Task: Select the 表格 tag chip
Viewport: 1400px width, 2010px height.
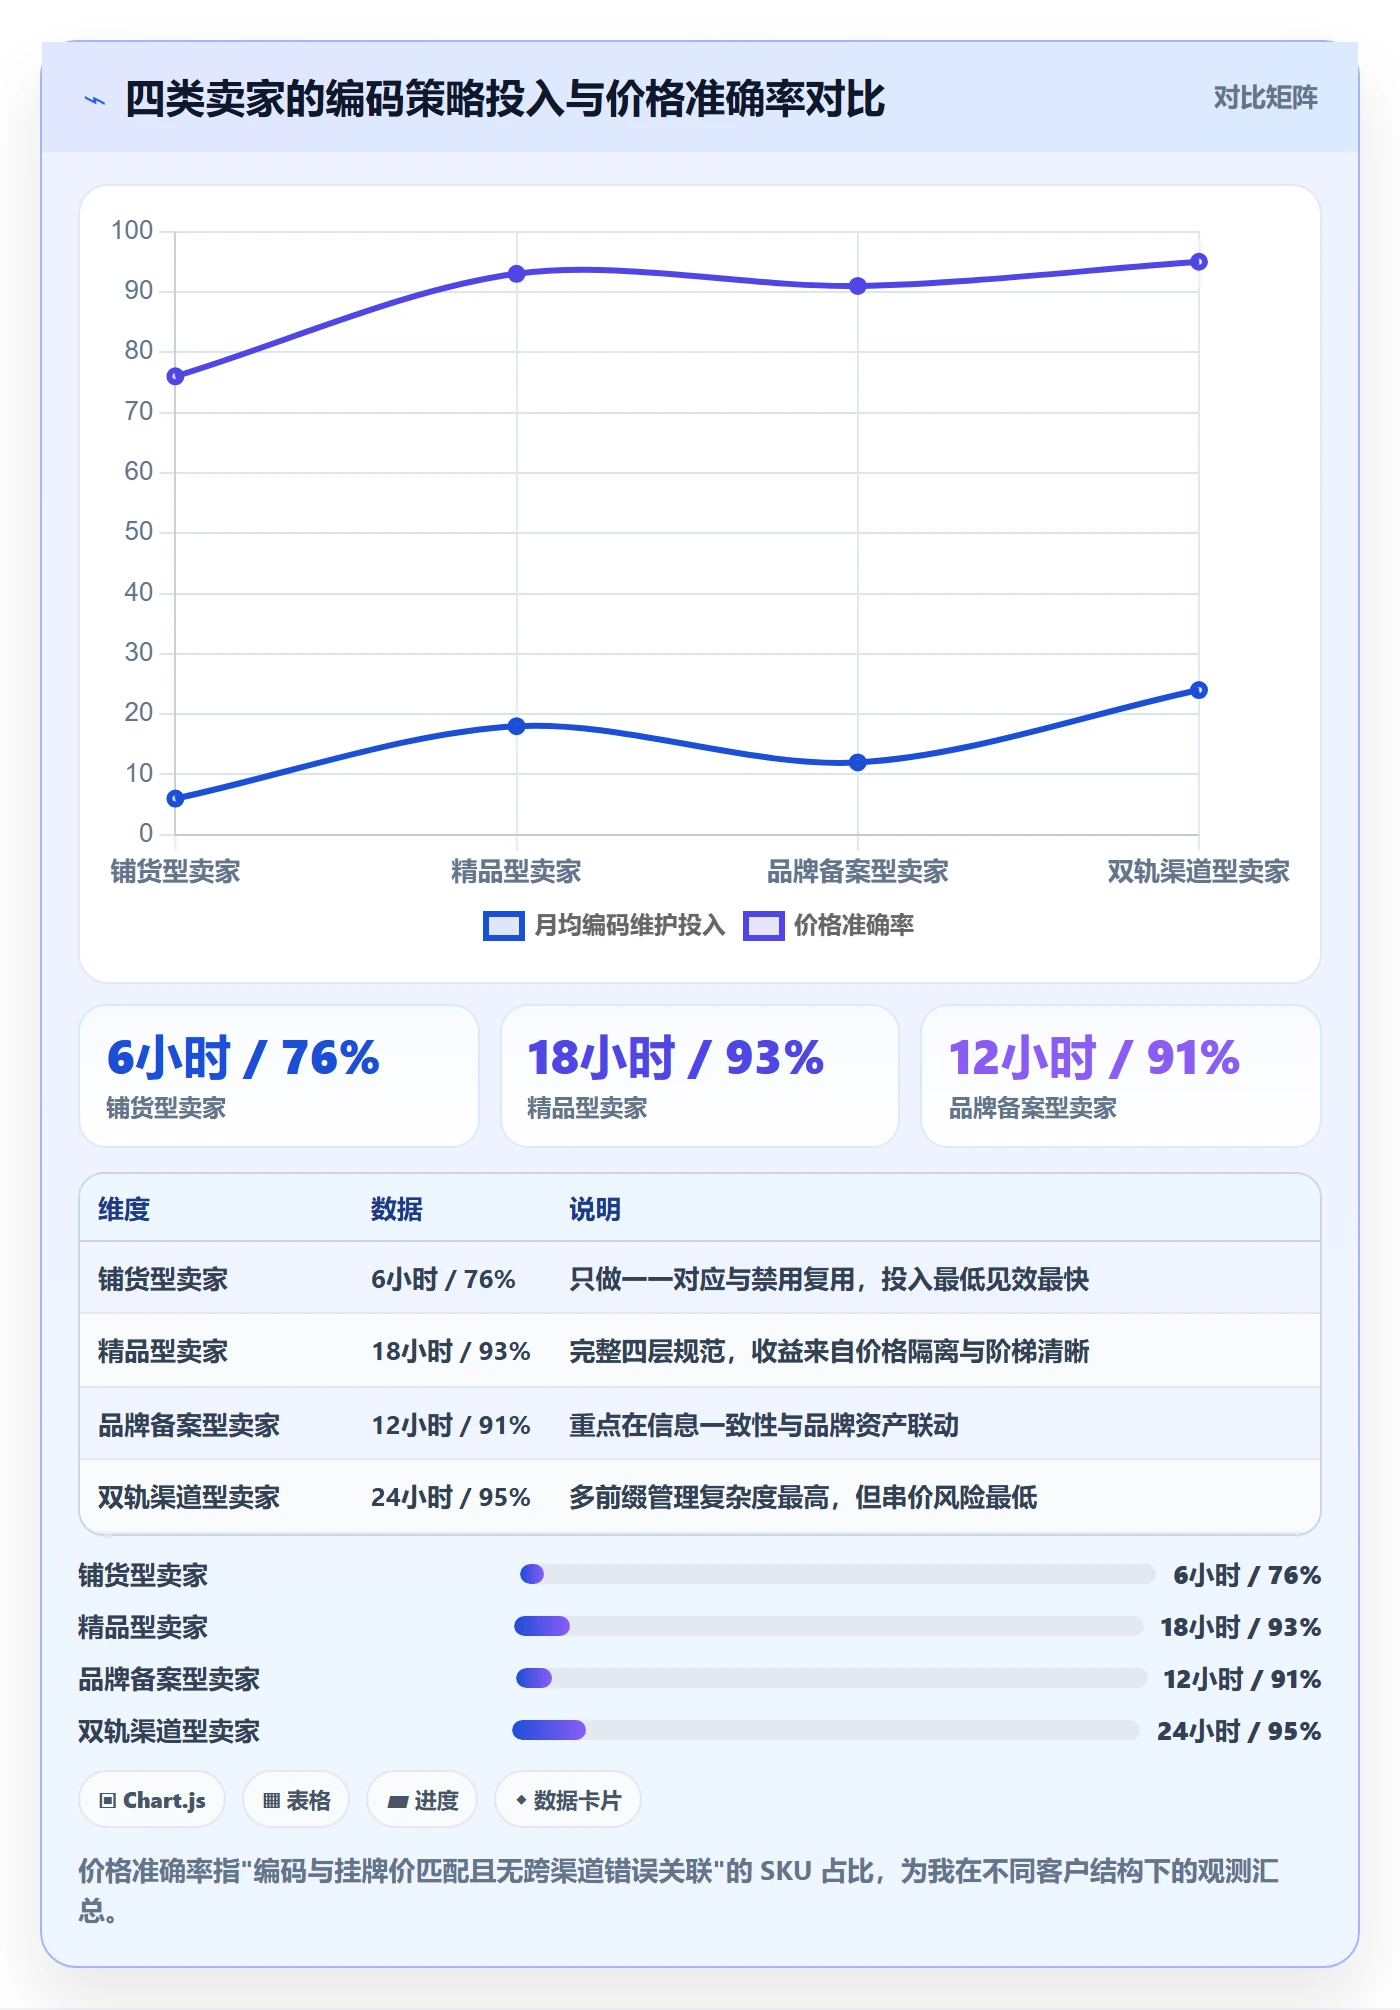Action: tap(296, 1800)
